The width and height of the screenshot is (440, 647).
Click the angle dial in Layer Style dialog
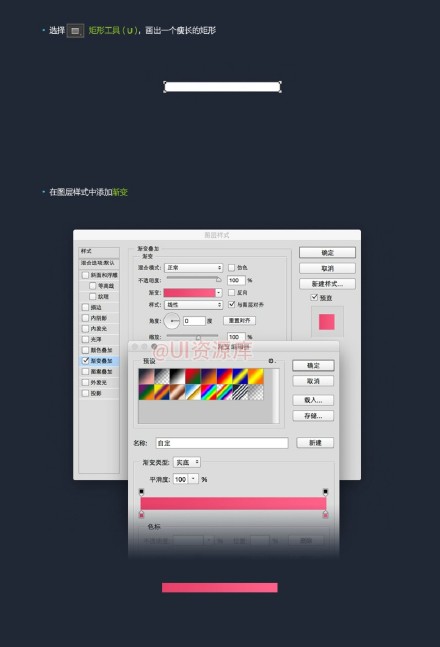pyautogui.click(x=172, y=321)
